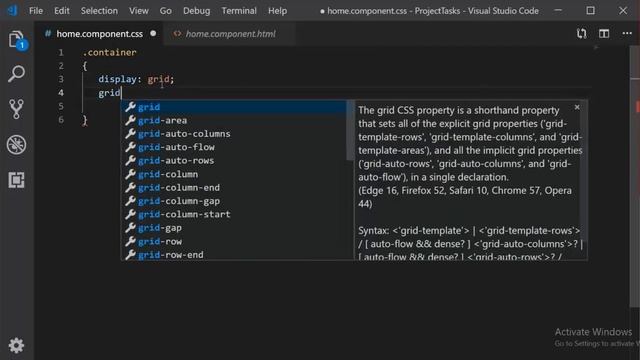Split the editor to the right
Screen dimensions: 640x360
point(604,34)
